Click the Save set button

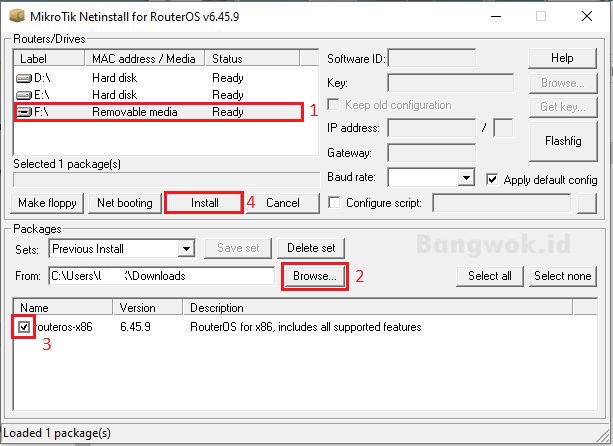point(238,248)
